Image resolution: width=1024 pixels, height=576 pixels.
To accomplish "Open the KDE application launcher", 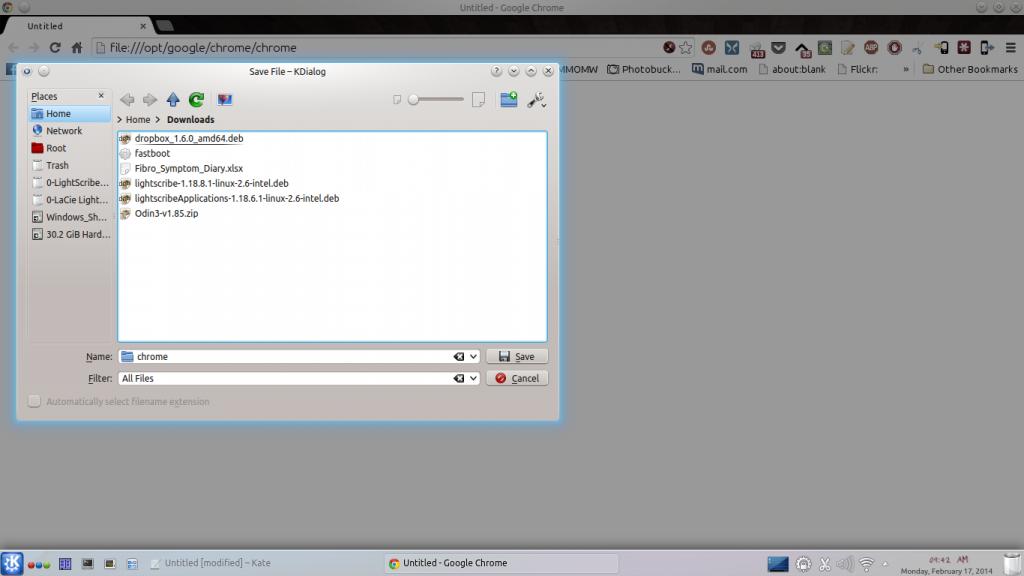I will tap(11, 563).
